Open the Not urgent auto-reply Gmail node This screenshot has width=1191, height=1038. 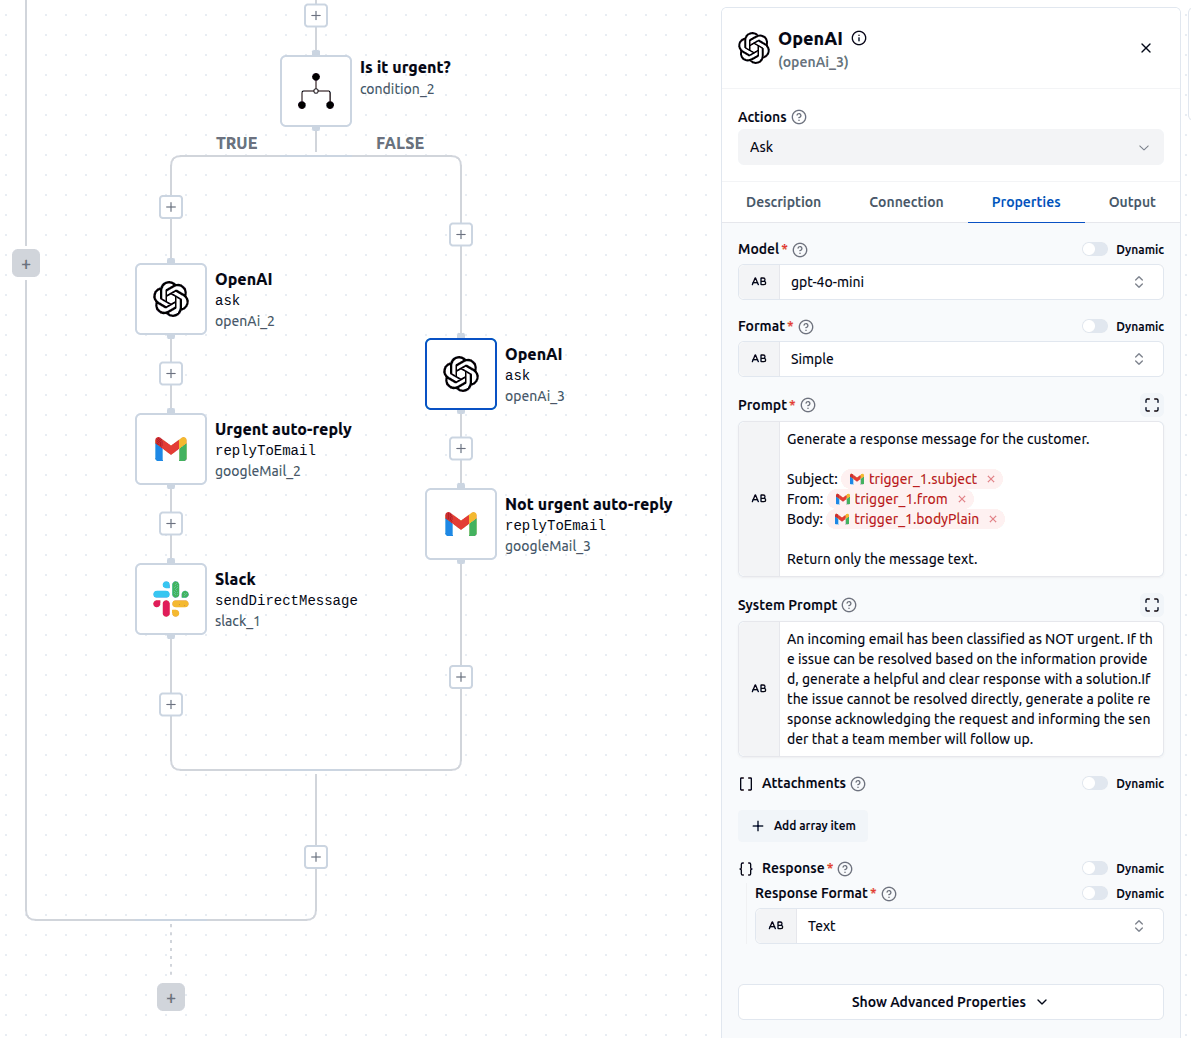tap(461, 524)
